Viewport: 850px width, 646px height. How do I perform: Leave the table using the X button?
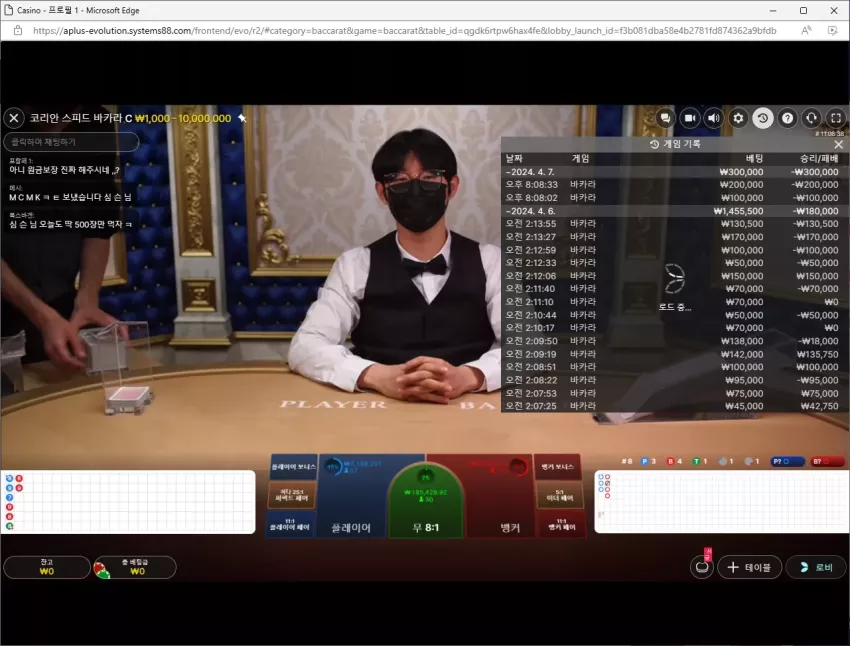coord(14,118)
